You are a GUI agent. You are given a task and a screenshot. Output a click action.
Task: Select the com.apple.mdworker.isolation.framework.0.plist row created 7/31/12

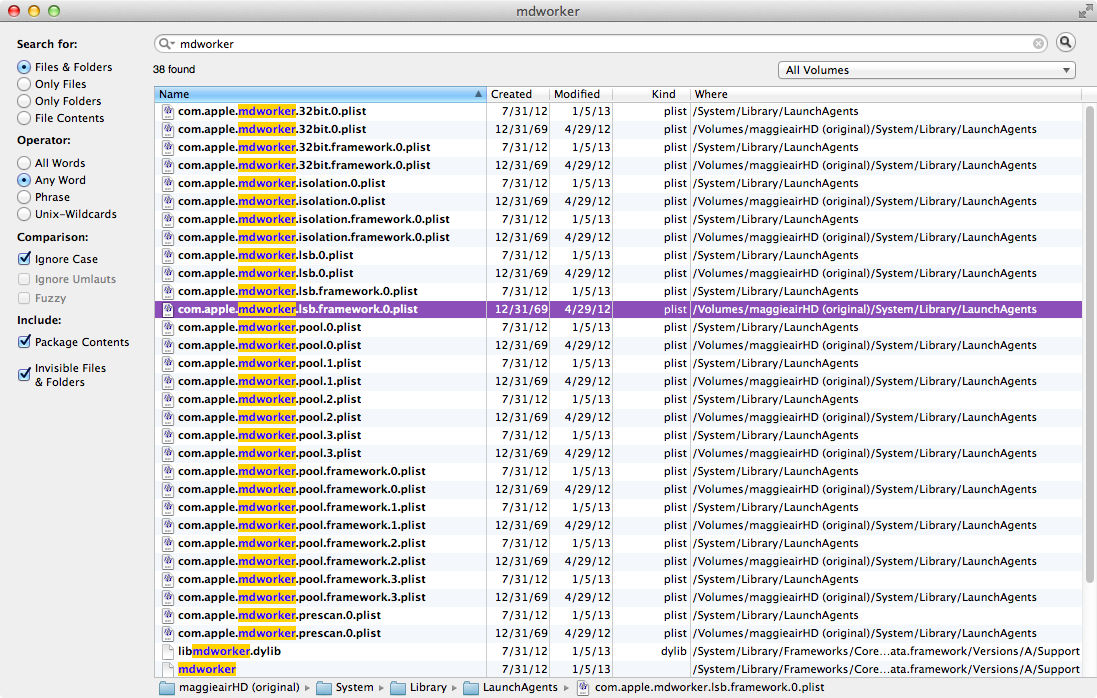point(618,219)
